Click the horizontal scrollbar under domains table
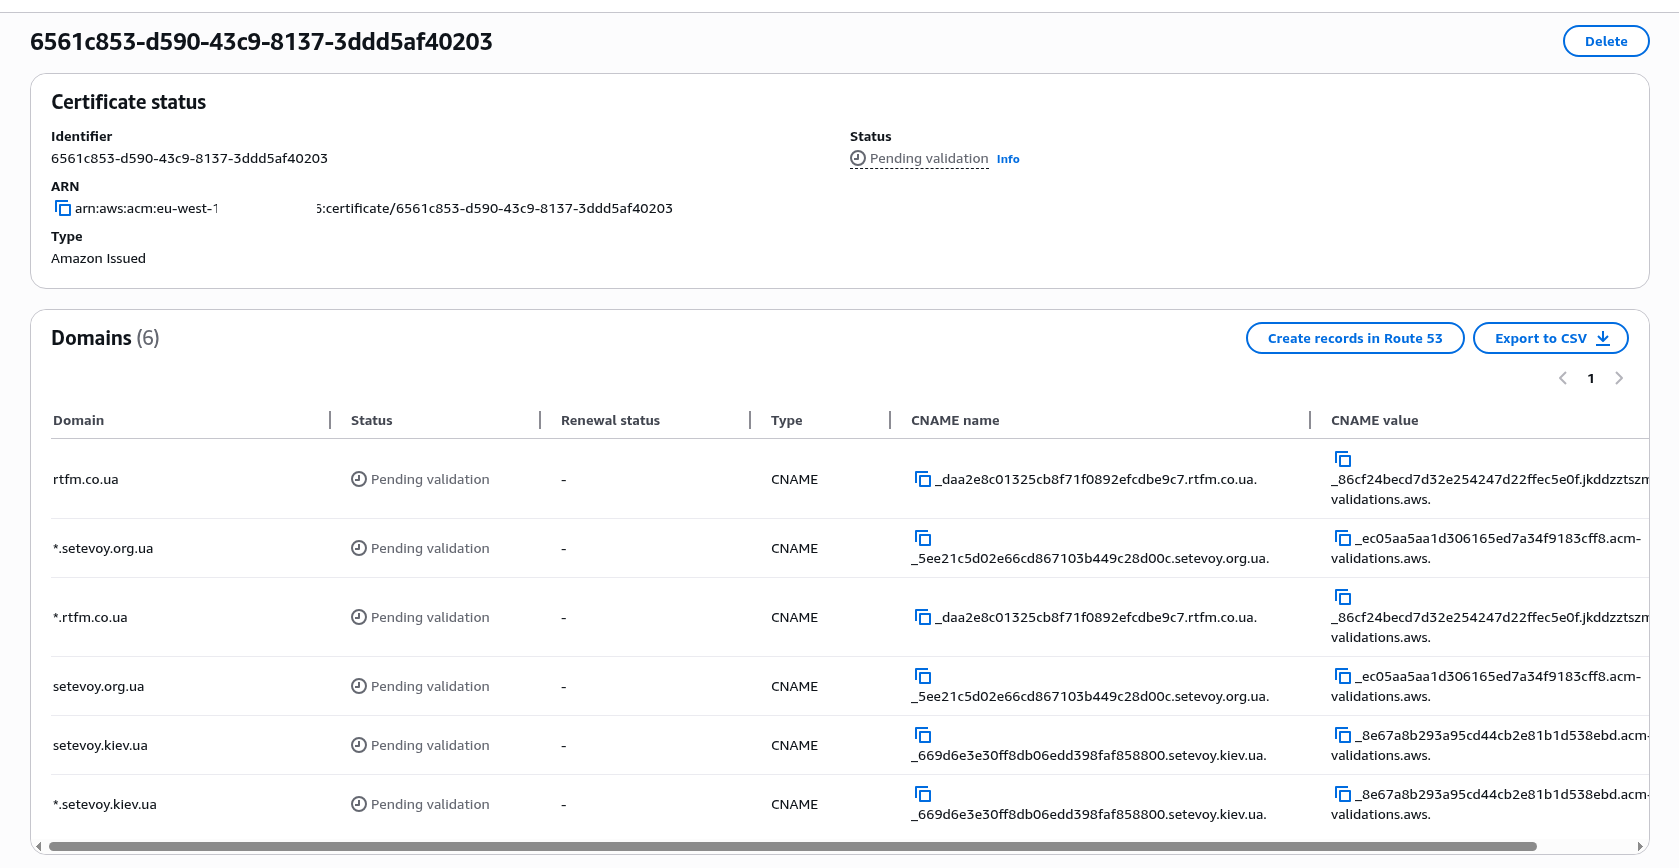 point(792,846)
